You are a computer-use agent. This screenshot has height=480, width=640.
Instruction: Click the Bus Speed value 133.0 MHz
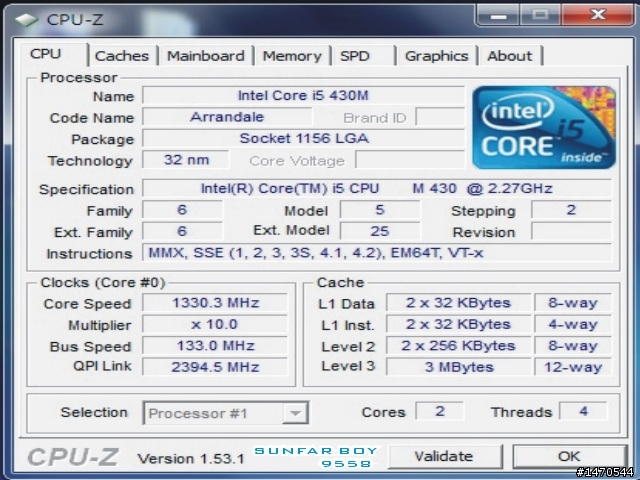tap(215, 346)
